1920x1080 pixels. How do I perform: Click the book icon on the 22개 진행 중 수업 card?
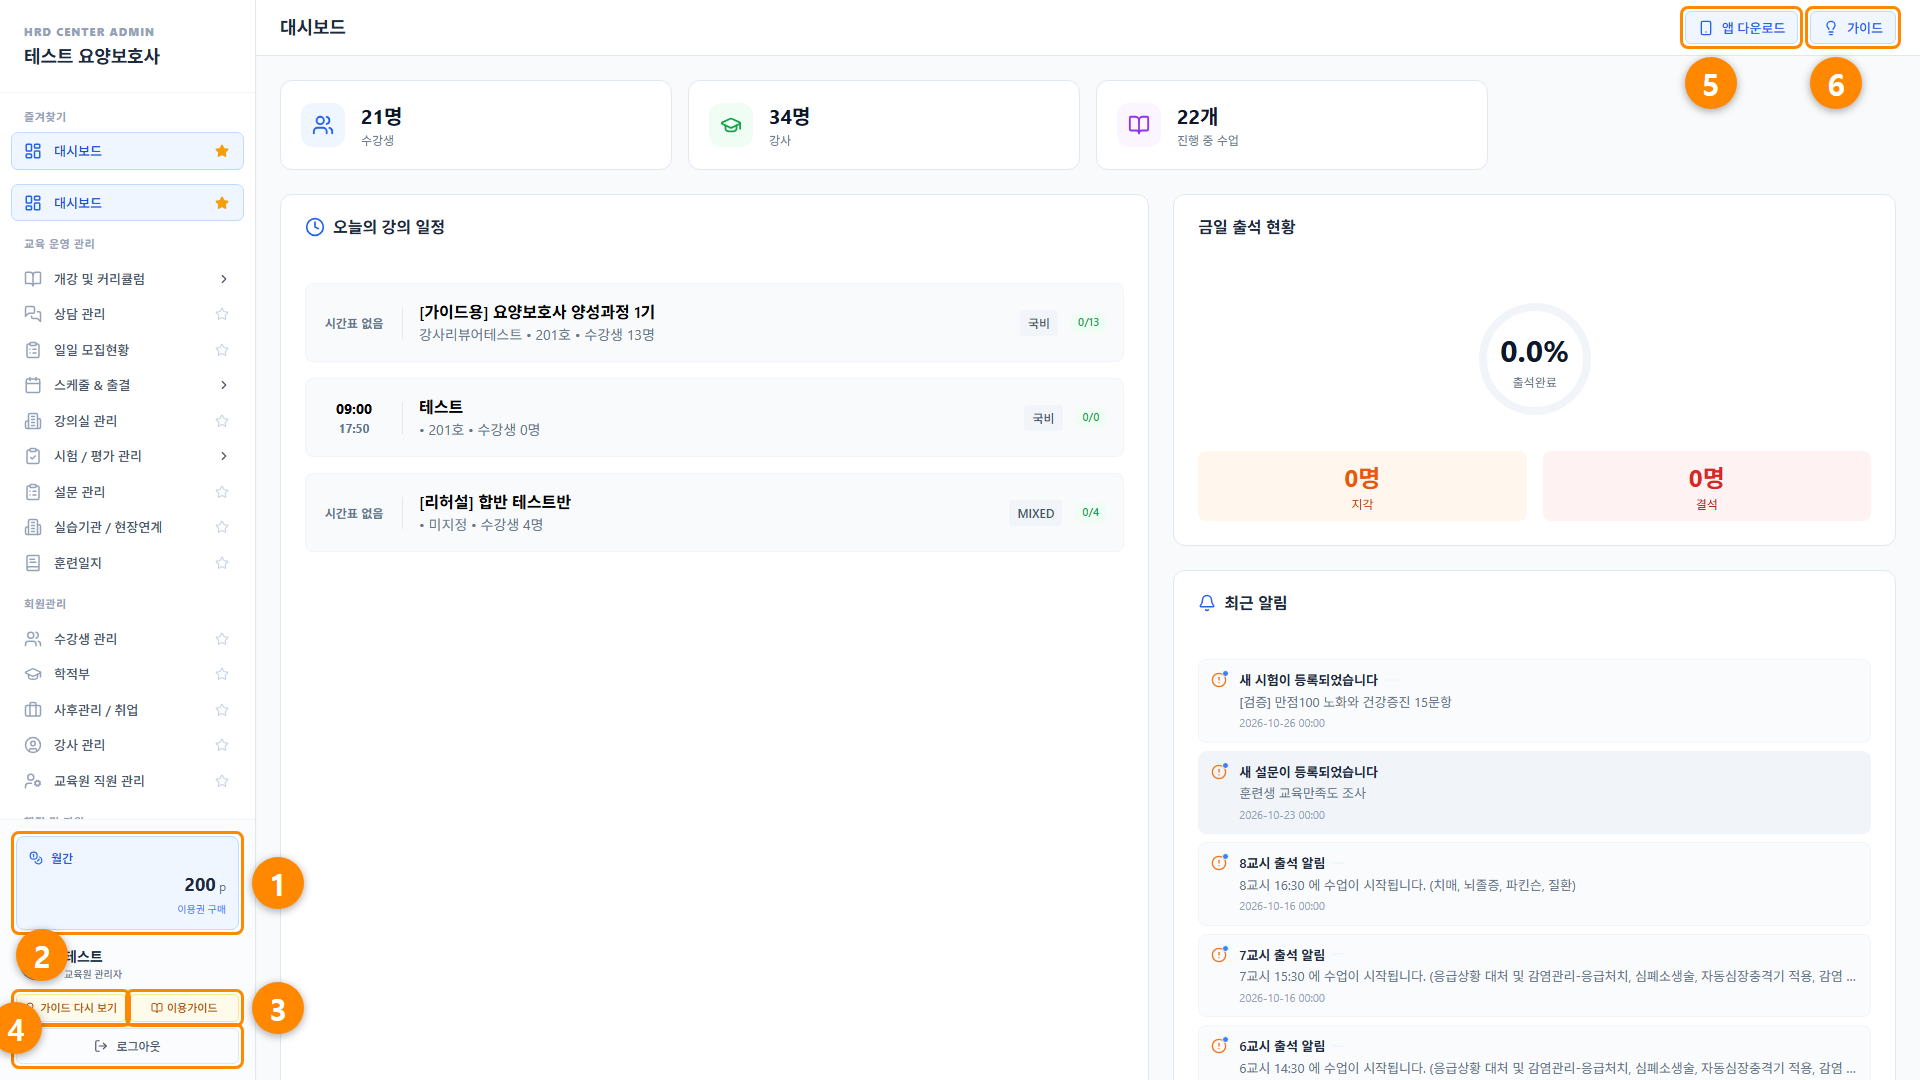[1139, 125]
